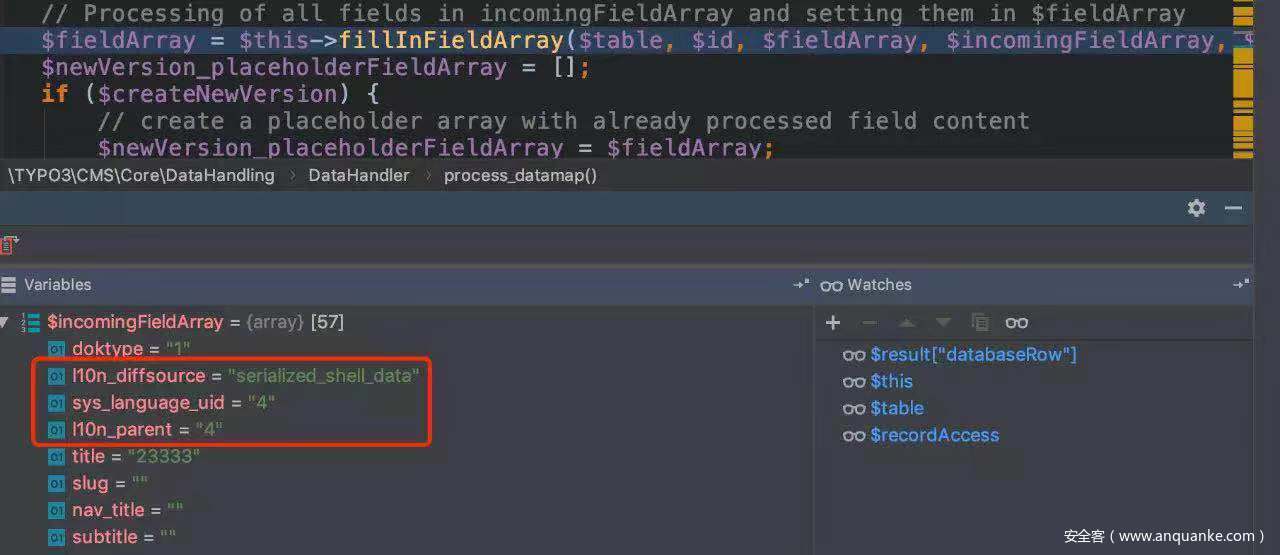Move selected watch down

coord(943,322)
